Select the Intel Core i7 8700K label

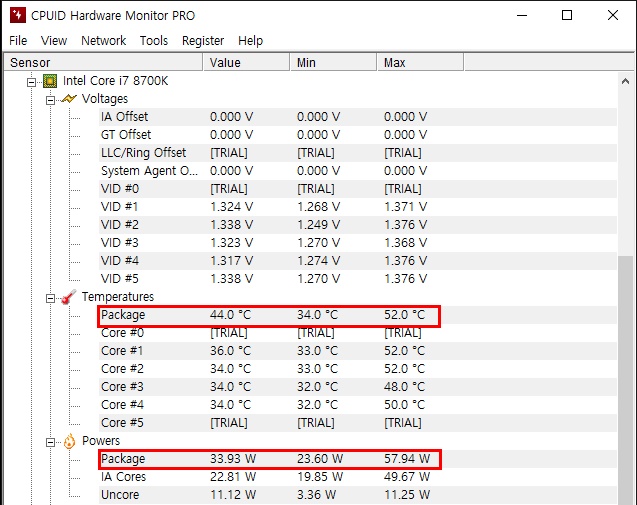click(x=115, y=81)
